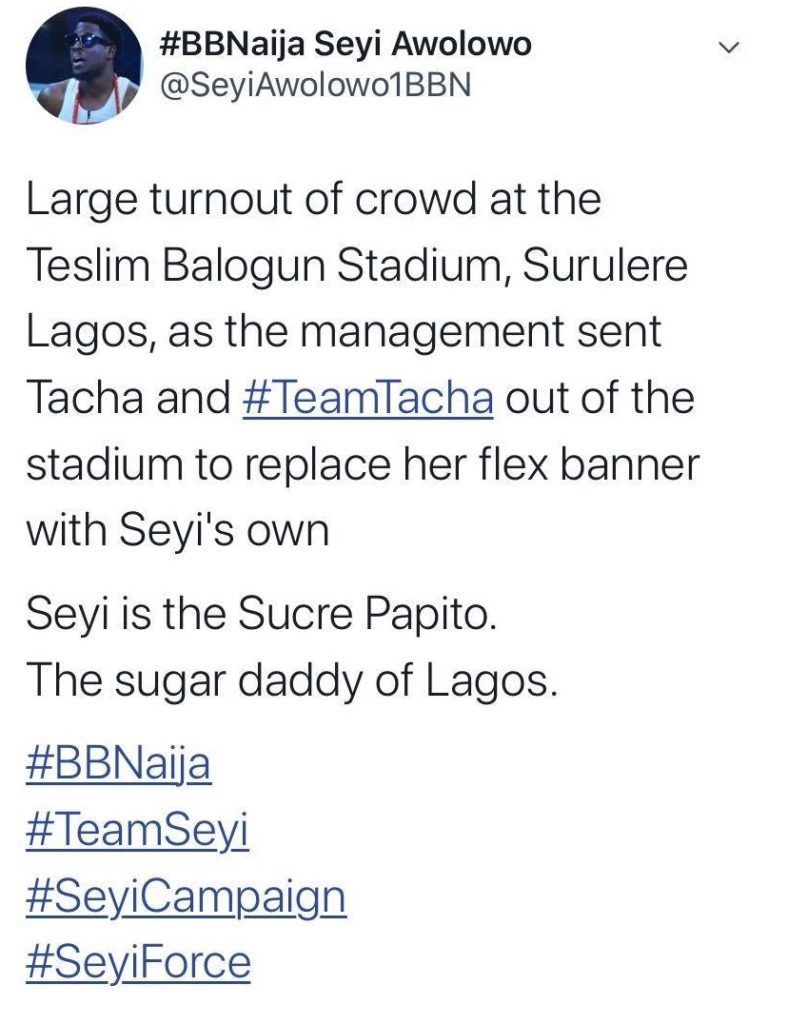Open the #BBNaija Seyi Awolowo display name
The height and width of the screenshot is (1024, 788).
coord(345,45)
